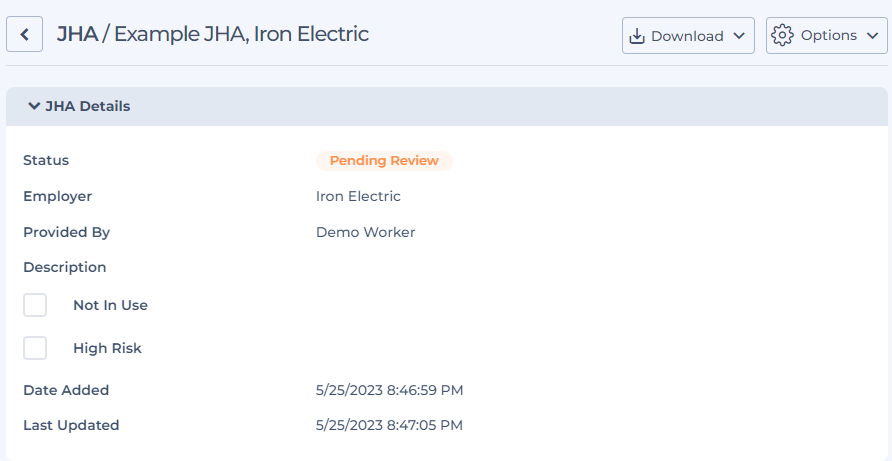Click the Demo Worker provider name
Image resolution: width=892 pixels, height=461 pixels.
(366, 232)
